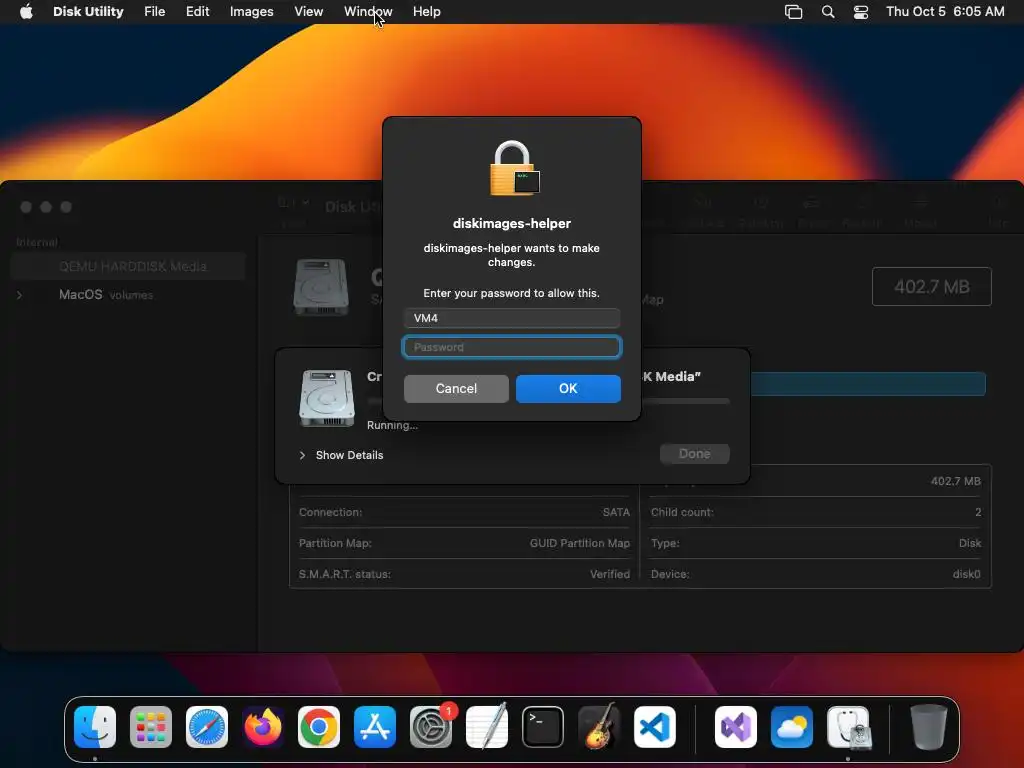Expand the MacOS volumes sidebar item
Screen dimensions: 1024x768
(x=20, y=295)
